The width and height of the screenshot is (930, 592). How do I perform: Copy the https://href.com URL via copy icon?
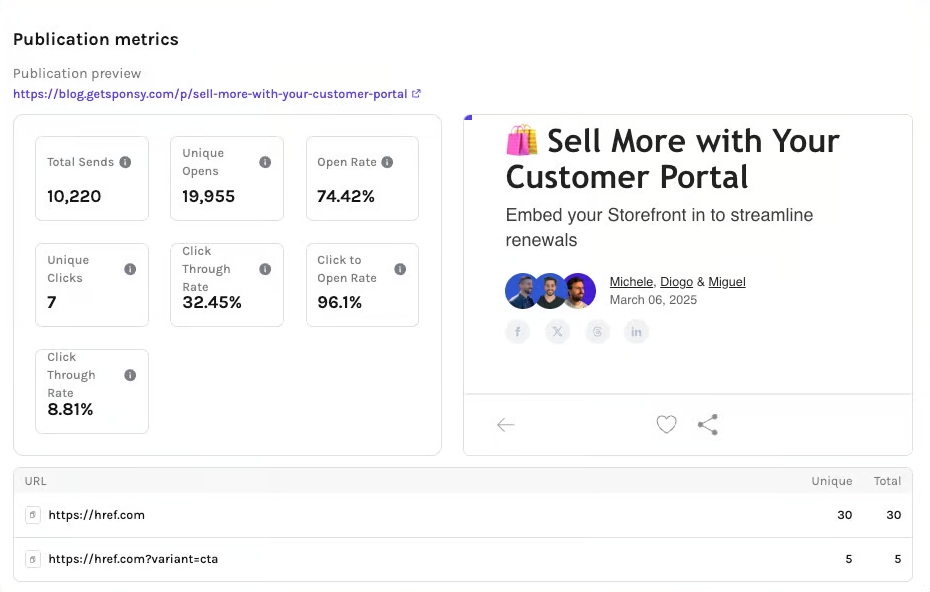coord(33,515)
